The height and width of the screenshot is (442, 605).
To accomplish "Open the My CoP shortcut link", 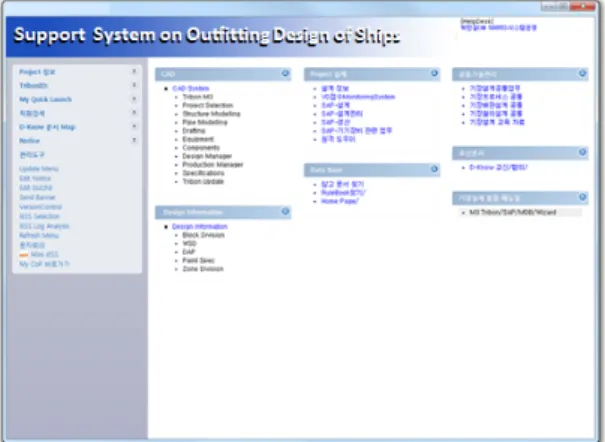I will pyautogui.click(x=44, y=264).
